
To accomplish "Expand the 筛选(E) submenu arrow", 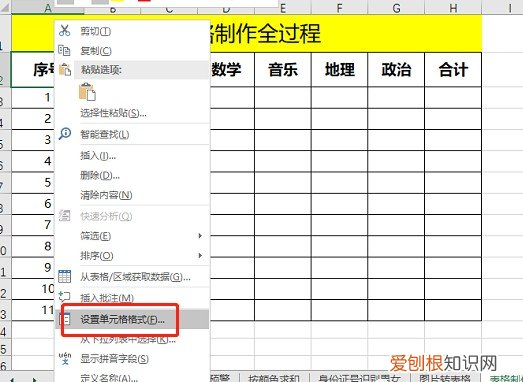I will (200, 236).
